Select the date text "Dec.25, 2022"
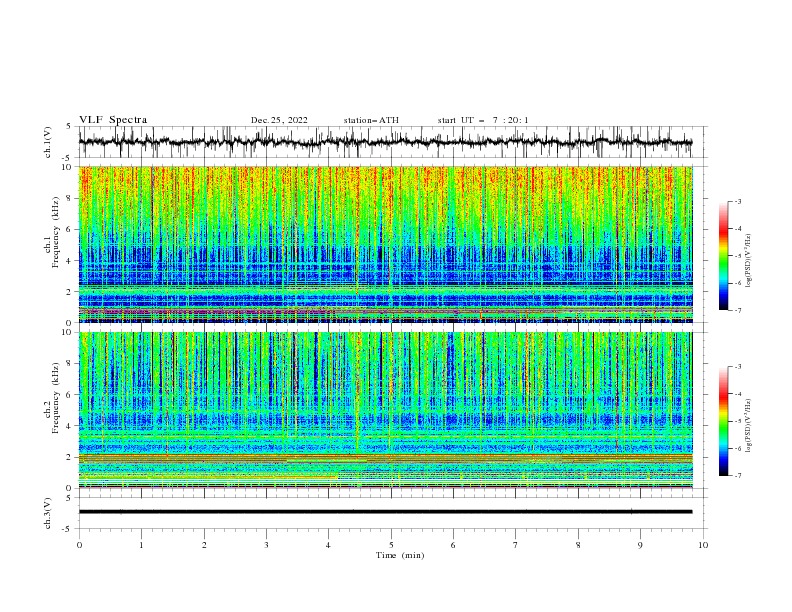This screenshot has width=792, height=612. [x=279, y=120]
